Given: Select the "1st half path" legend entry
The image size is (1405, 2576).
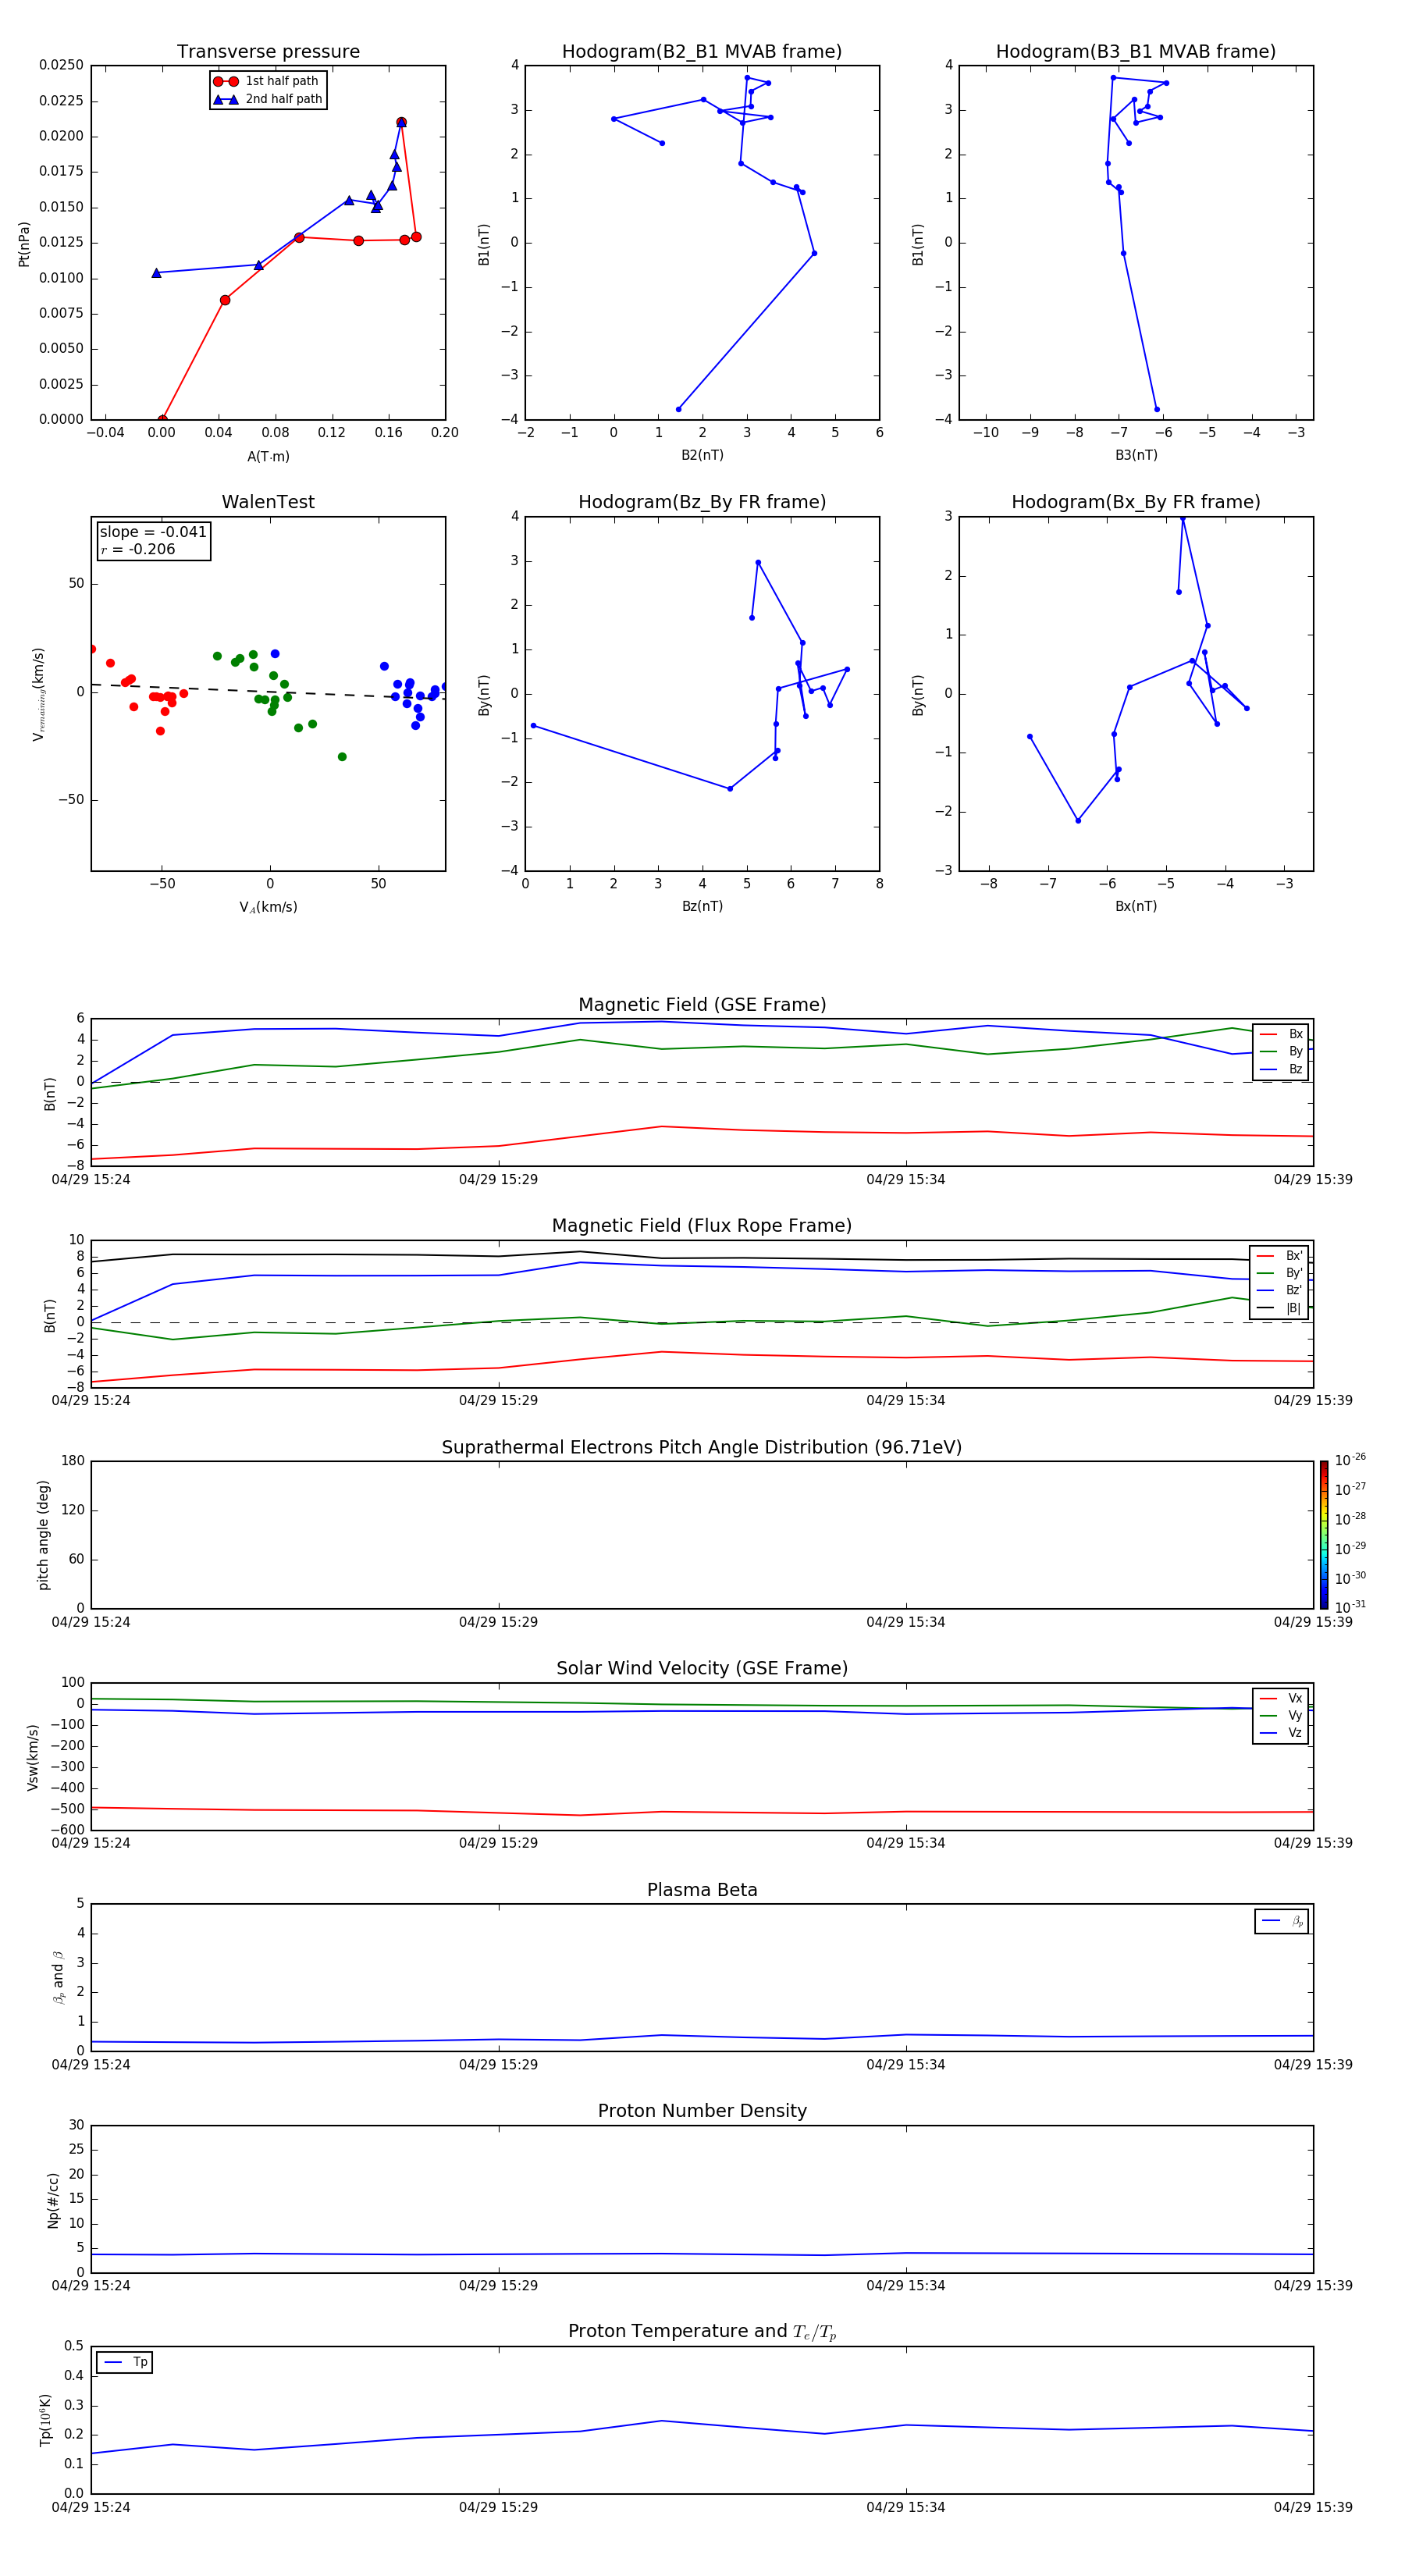Looking at the screenshot, I should click(267, 81).
